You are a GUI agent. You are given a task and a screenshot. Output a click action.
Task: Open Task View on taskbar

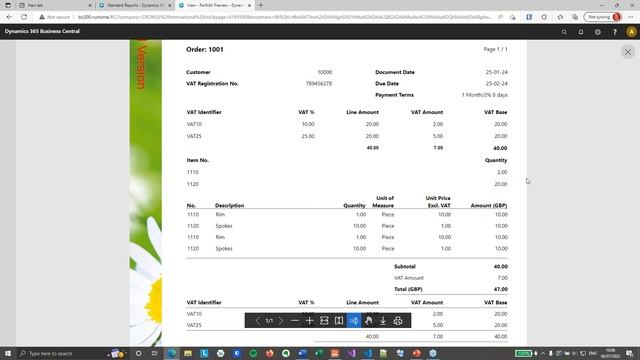pyautogui.click(x=155, y=353)
